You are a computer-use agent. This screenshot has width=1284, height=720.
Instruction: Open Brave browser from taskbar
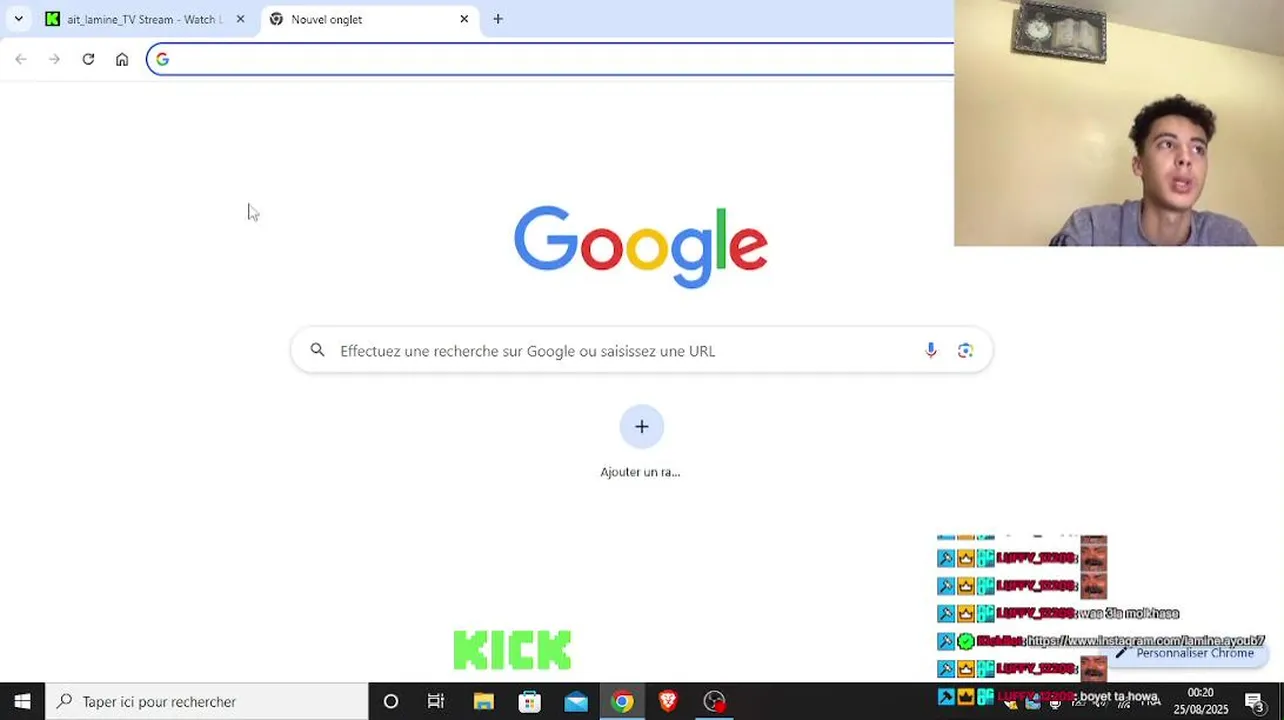pos(668,701)
